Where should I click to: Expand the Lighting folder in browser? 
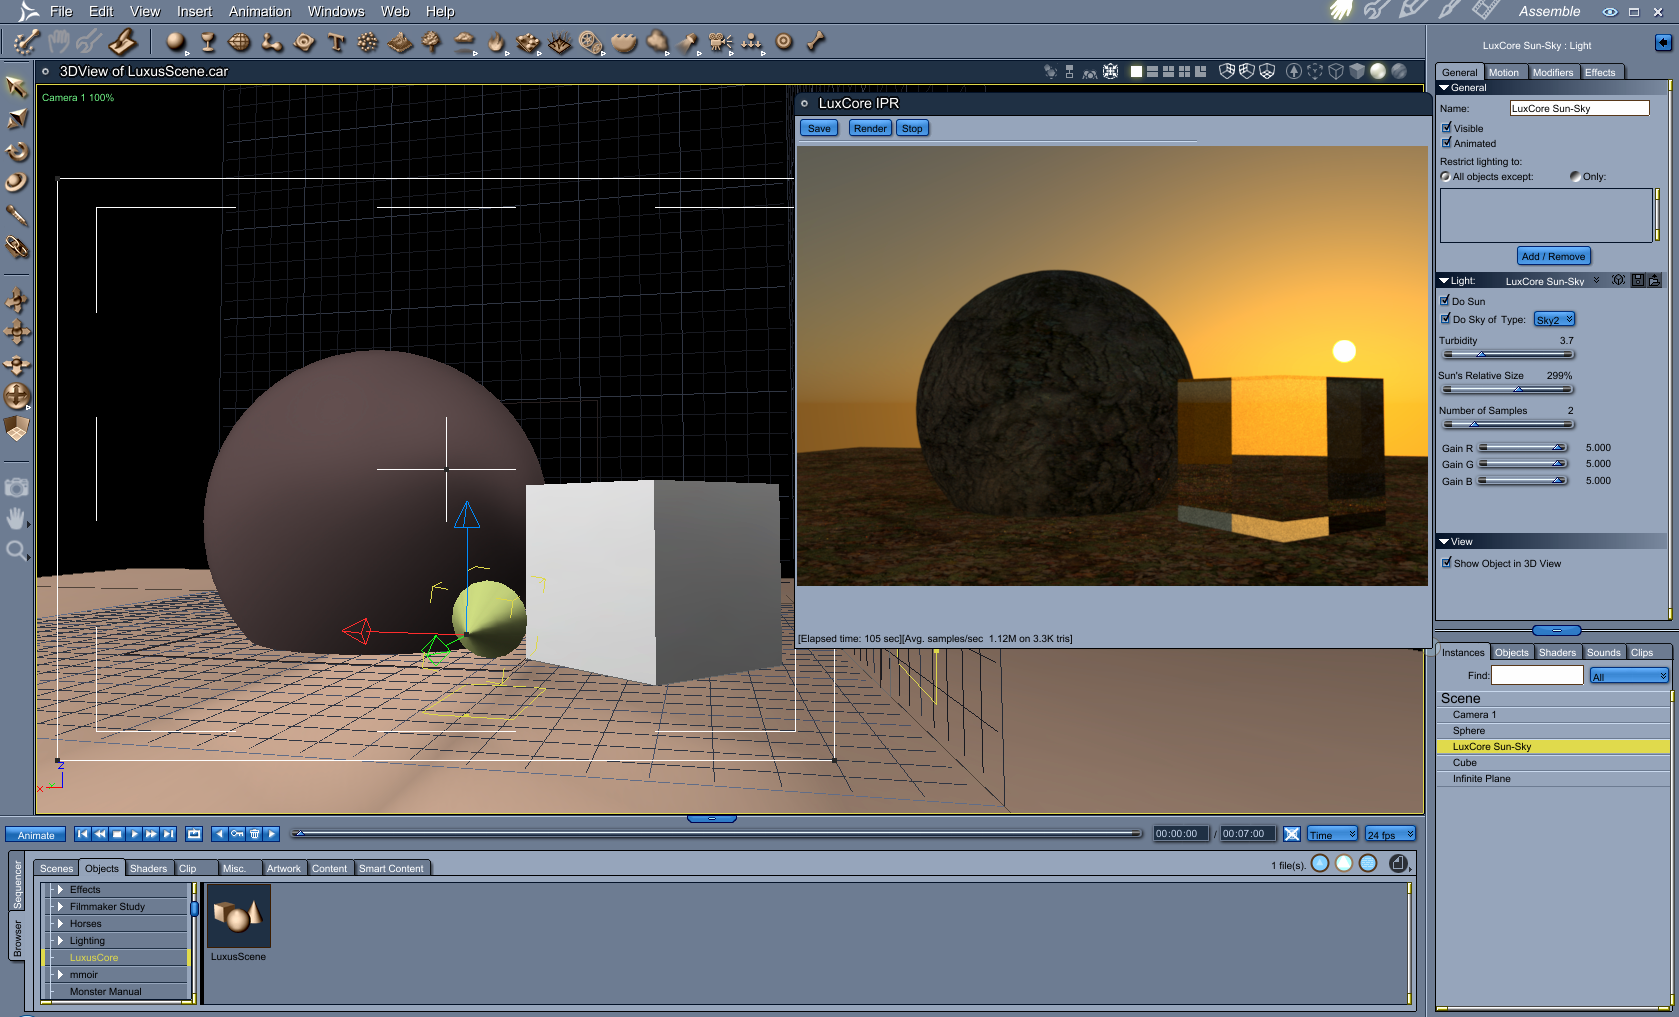pyautogui.click(x=61, y=941)
